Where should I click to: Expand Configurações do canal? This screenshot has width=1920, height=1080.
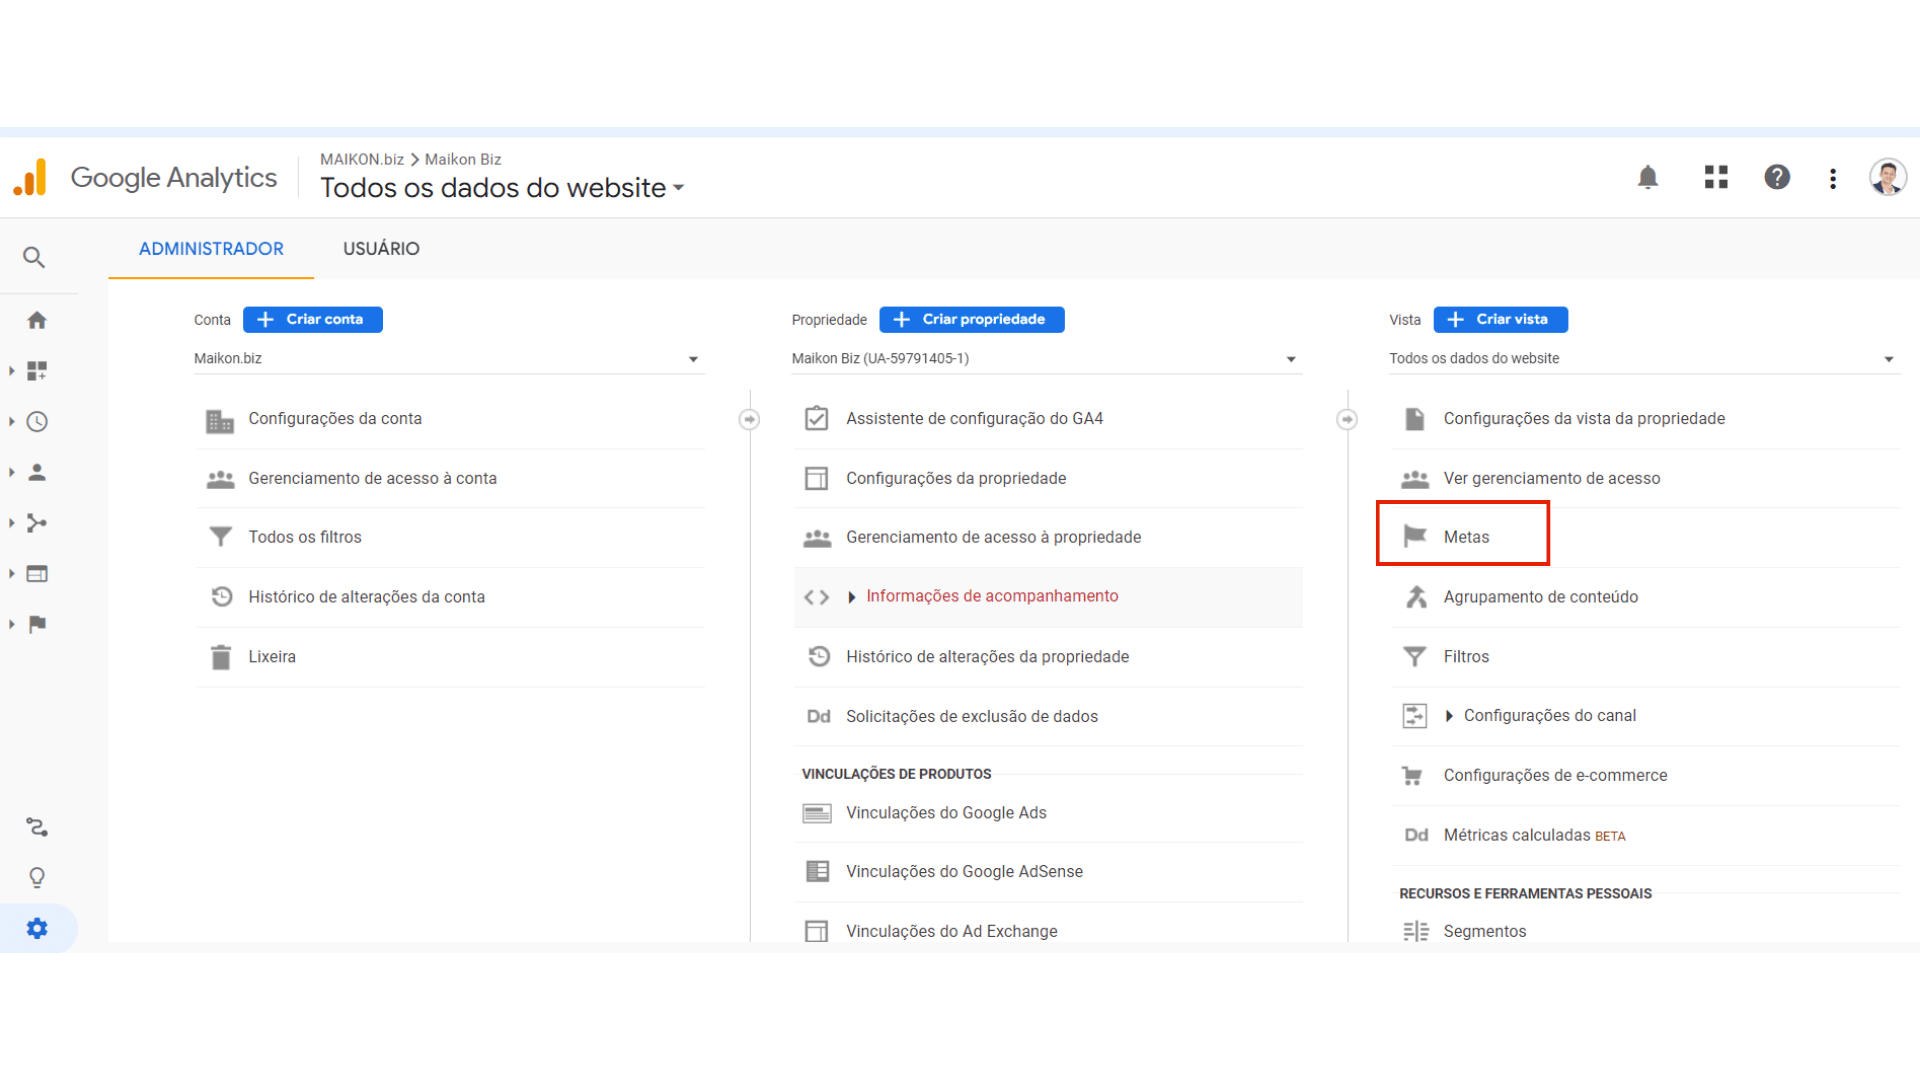1449,716
